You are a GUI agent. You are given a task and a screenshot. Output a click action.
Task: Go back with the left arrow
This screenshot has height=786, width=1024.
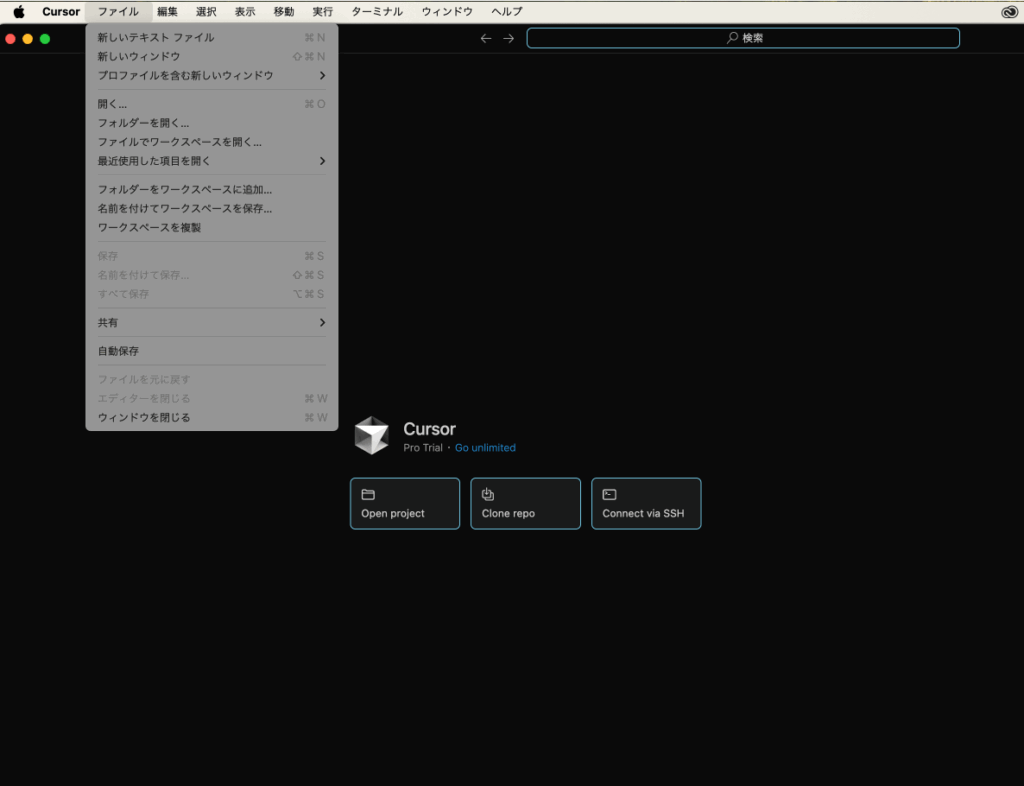(x=486, y=39)
